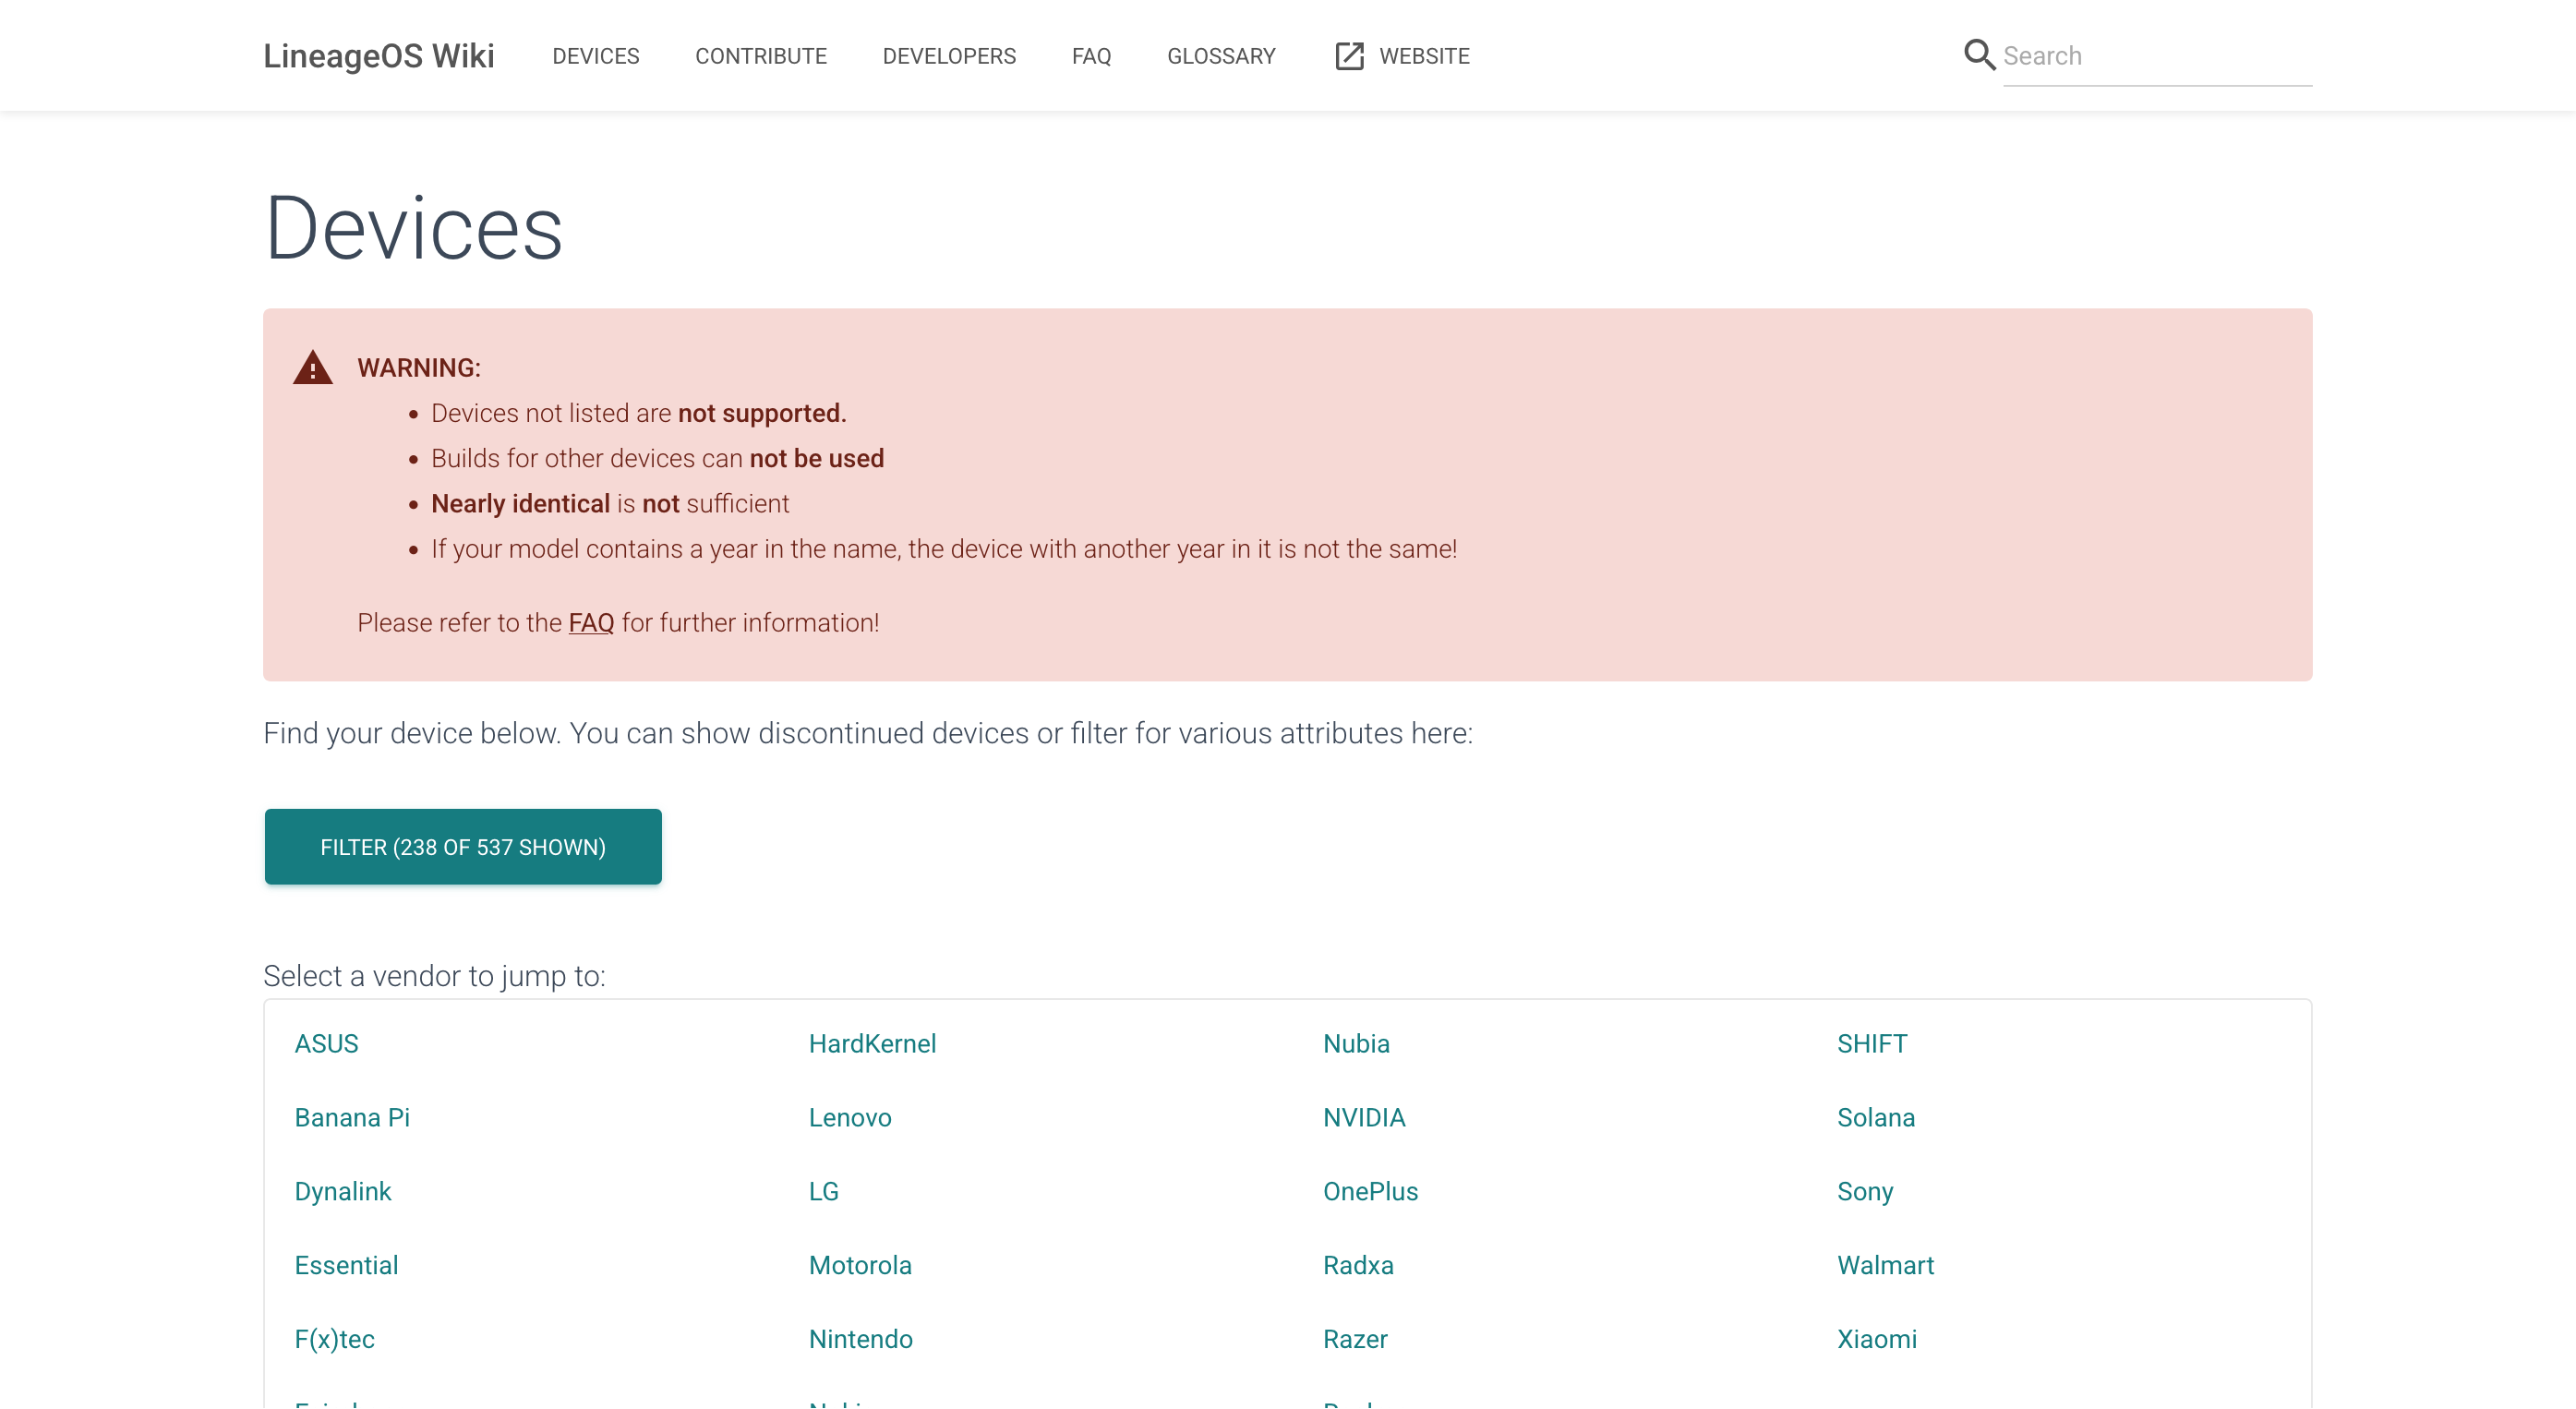This screenshot has width=2576, height=1409.
Task: Go to the Essential vendor section
Action: click(346, 1265)
